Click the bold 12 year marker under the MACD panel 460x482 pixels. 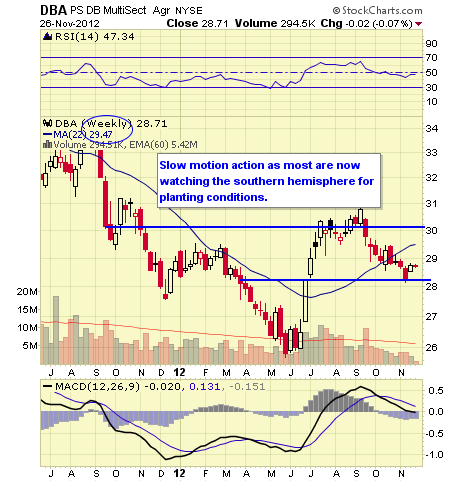click(x=179, y=473)
